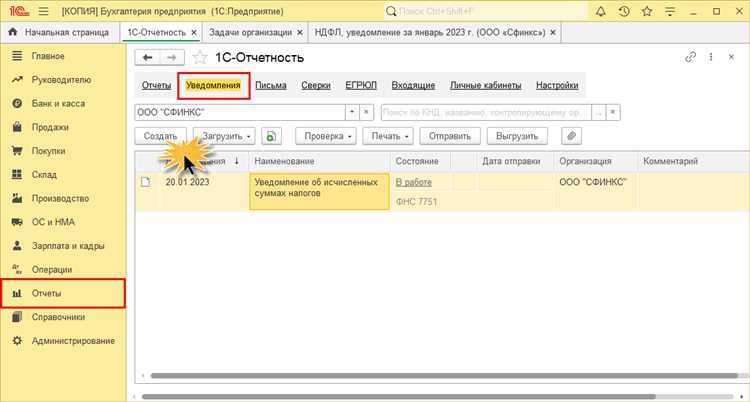Viewport: 750px width, 402px height.
Task: Sort by the Наименование column header
Action: click(319, 161)
